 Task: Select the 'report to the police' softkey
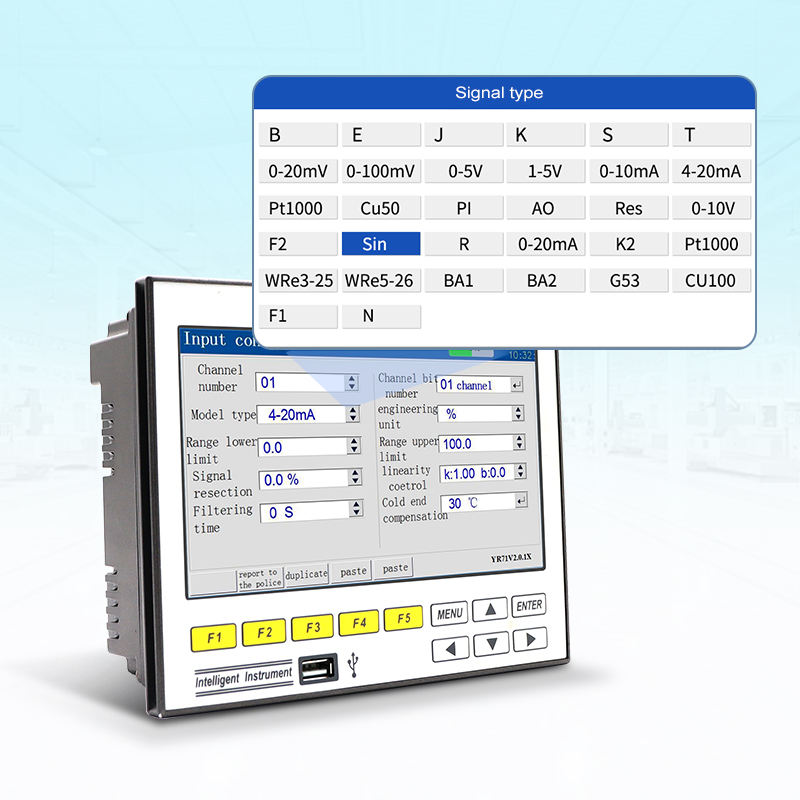260,579
